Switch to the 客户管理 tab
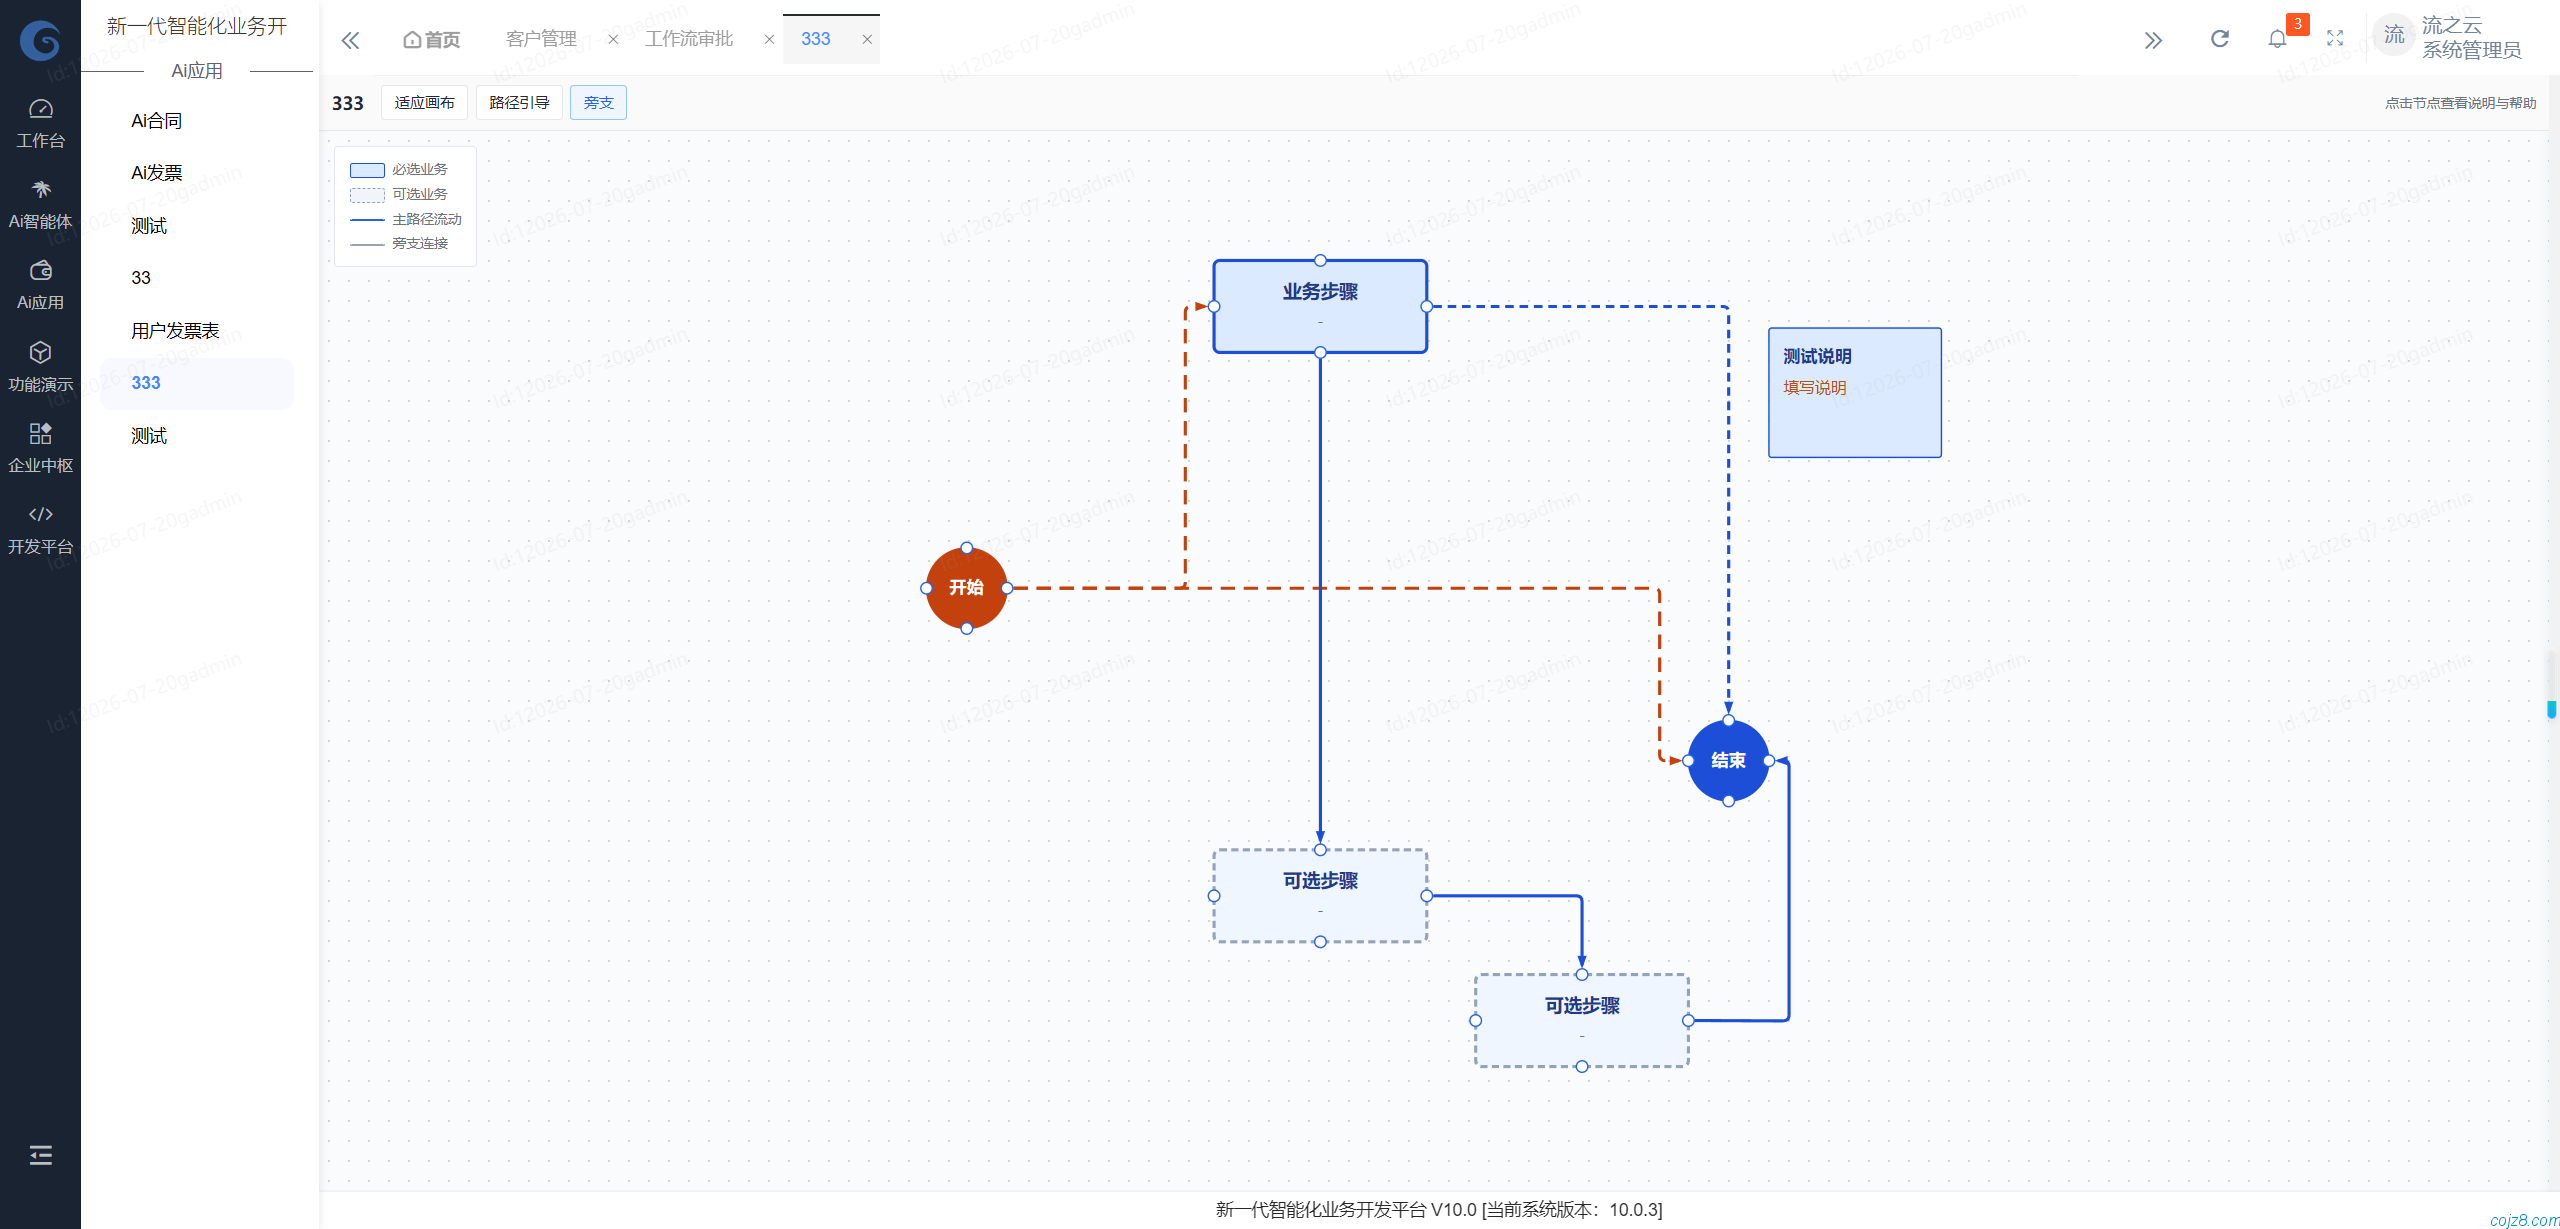This screenshot has width=2560, height=1229. click(541, 39)
